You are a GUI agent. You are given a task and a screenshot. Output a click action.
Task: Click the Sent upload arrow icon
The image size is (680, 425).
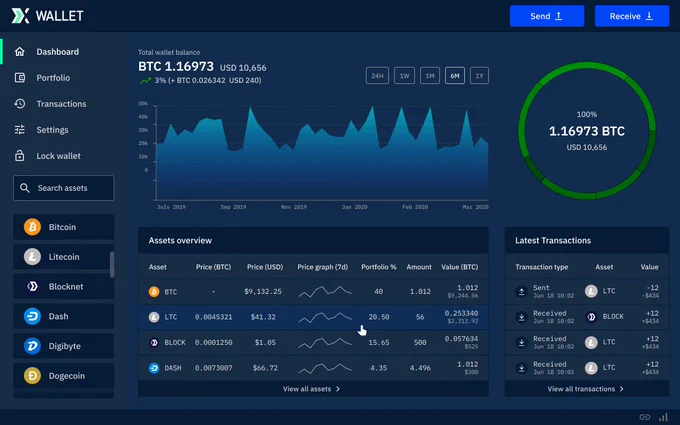tap(522, 291)
